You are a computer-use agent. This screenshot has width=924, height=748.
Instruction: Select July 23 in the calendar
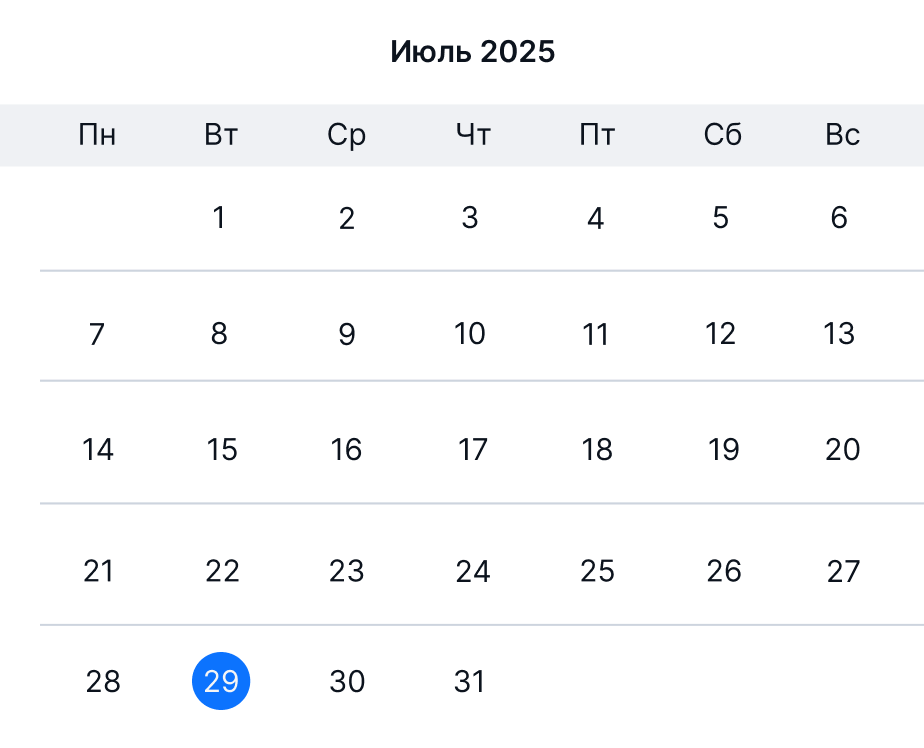pyautogui.click(x=346, y=571)
